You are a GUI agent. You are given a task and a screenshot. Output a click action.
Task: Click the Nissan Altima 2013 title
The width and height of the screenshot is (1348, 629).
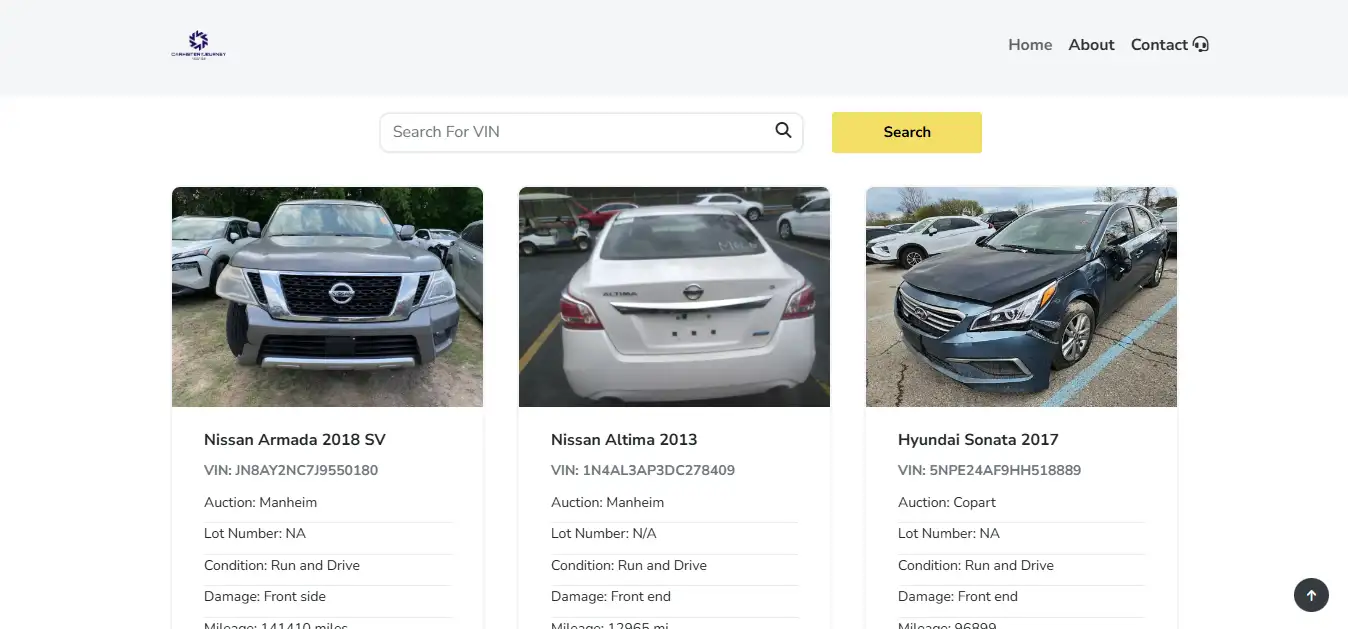[624, 440]
